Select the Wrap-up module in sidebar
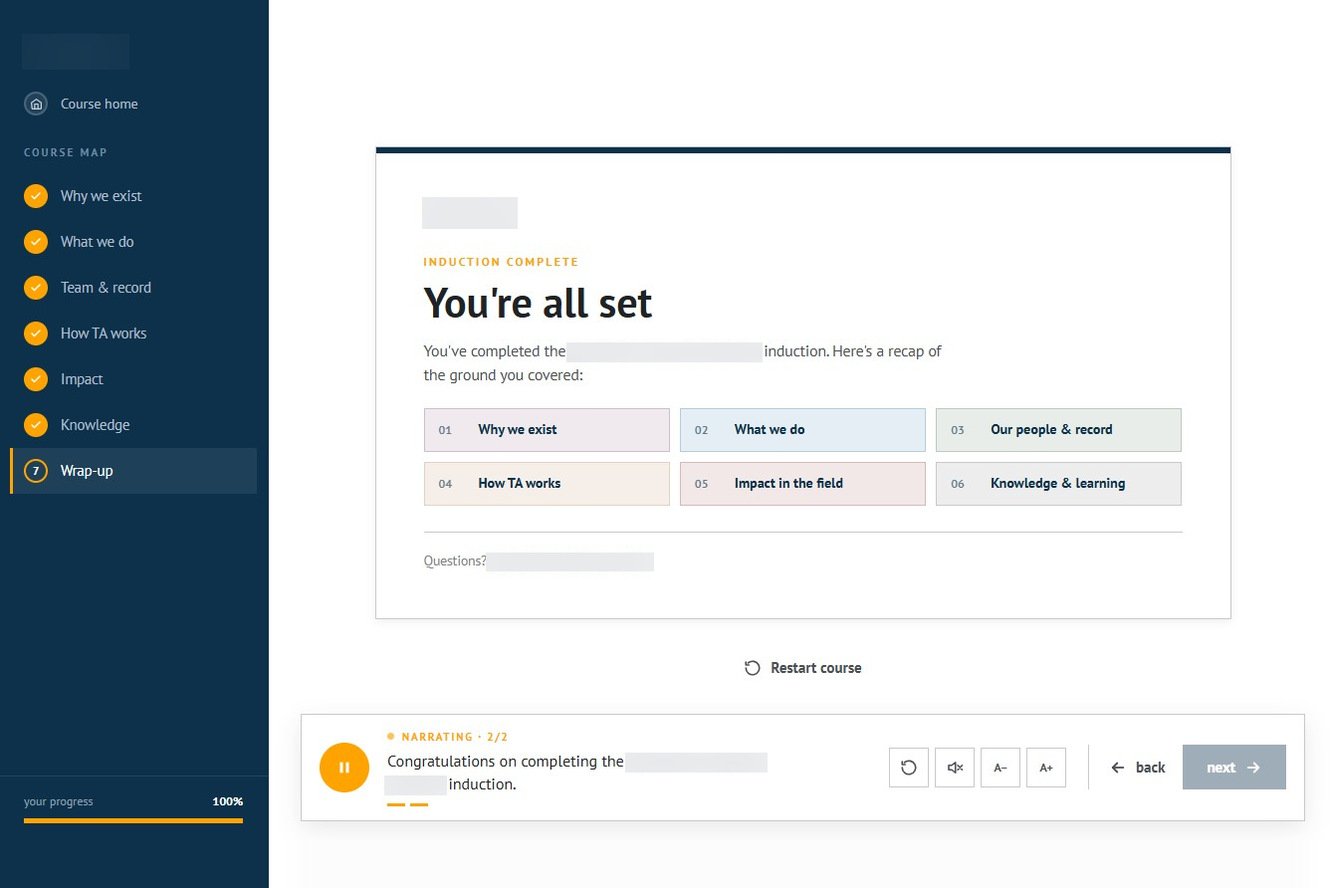The height and width of the screenshot is (888, 1332). 133,471
